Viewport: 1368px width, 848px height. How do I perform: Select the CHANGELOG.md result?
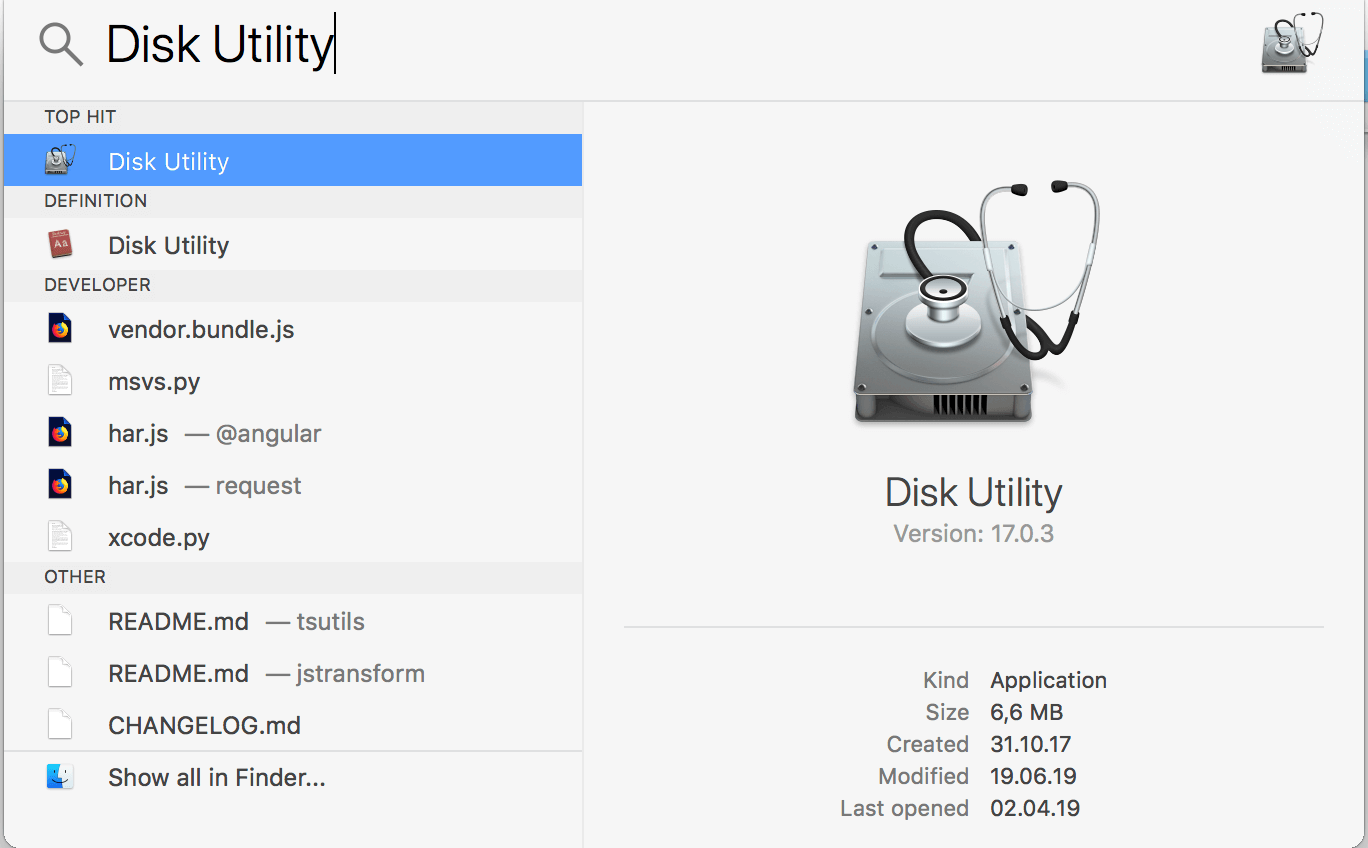293,725
